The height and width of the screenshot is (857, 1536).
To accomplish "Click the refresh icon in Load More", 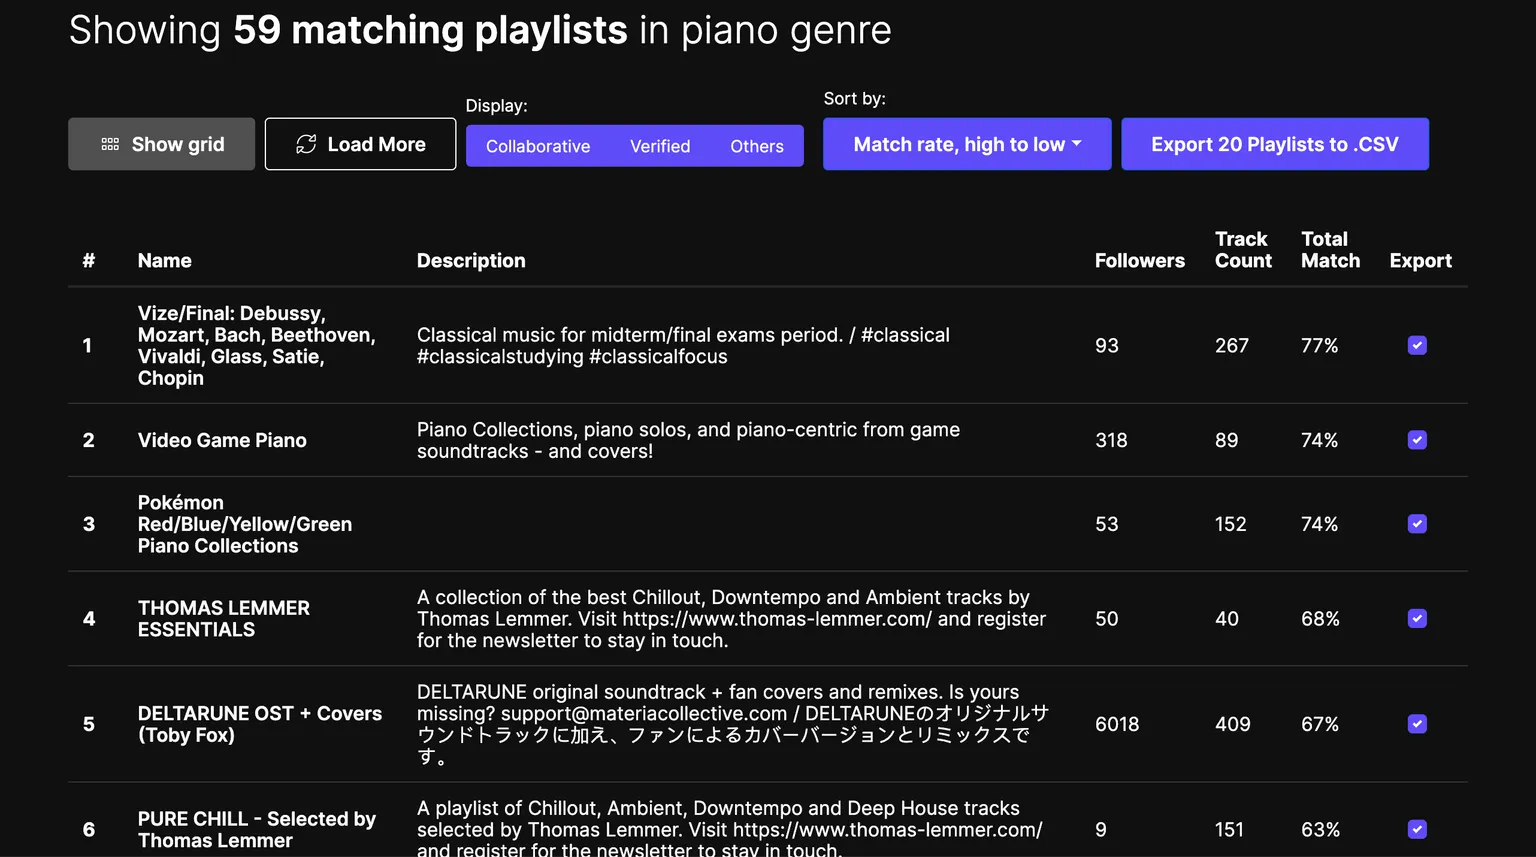I will pos(306,144).
